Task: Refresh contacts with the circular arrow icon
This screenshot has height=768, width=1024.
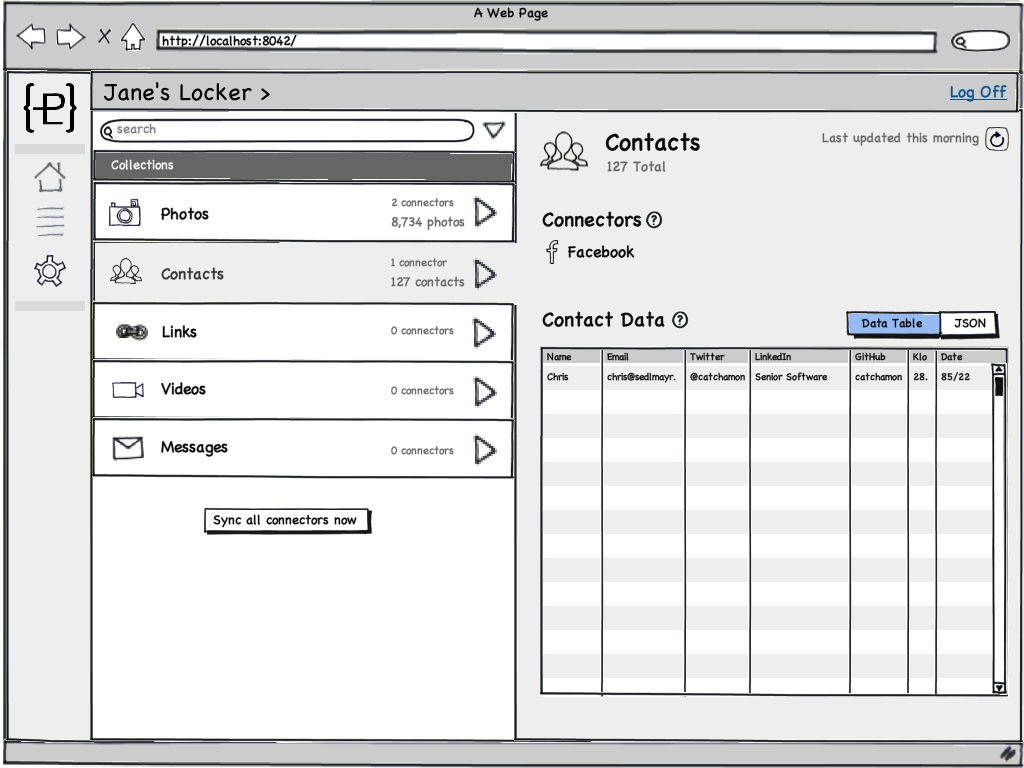Action: click(x=997, y=138)
